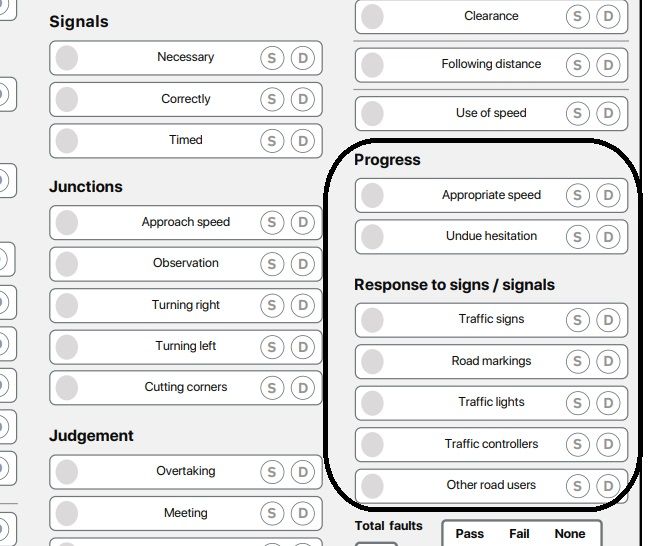Toggle the grey circle beside Traffic signs
This screenshot has width=656, height=546.
[372, 320]
